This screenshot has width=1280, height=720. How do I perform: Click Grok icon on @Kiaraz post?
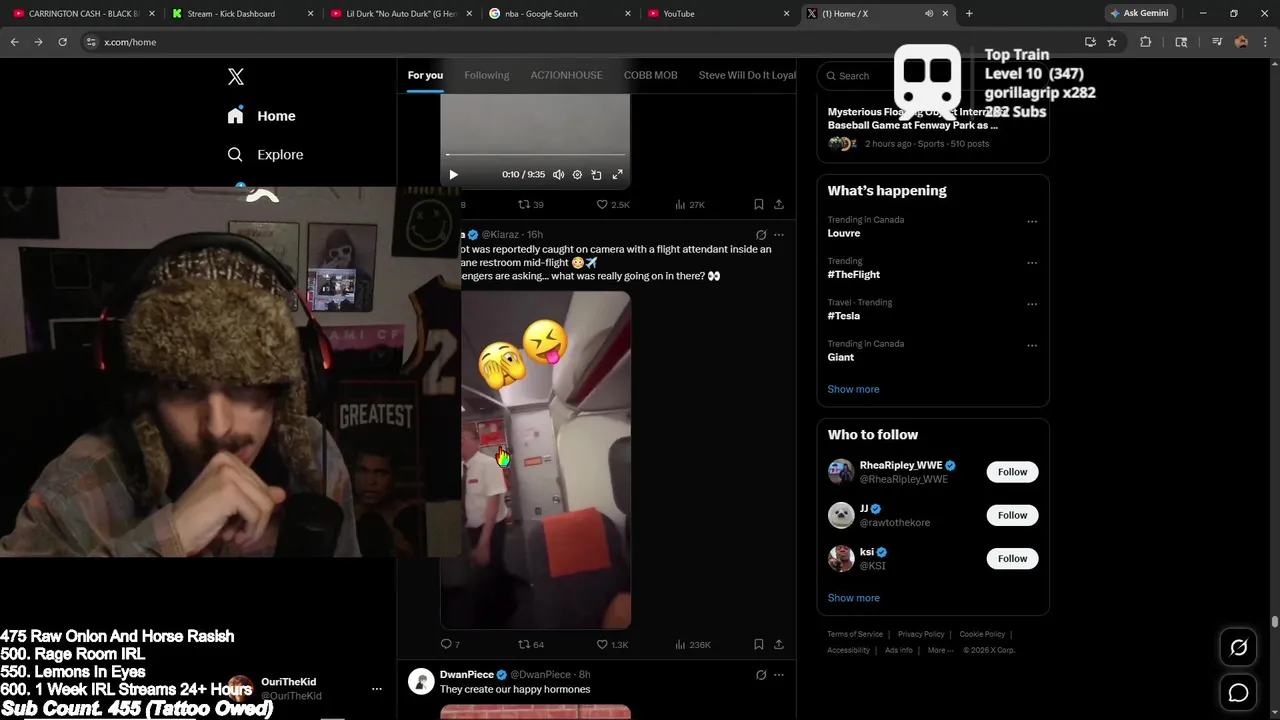coord(761,235)
